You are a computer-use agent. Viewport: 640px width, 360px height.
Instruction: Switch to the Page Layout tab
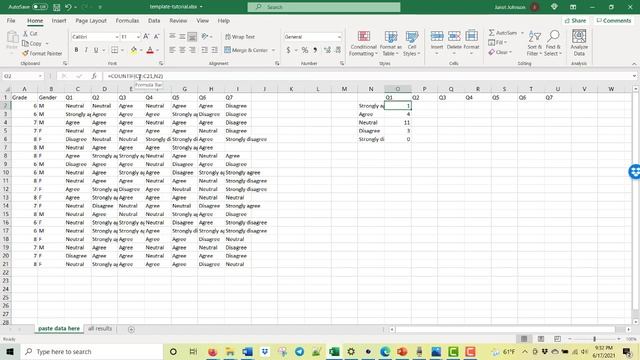click(x=91, y=20)
